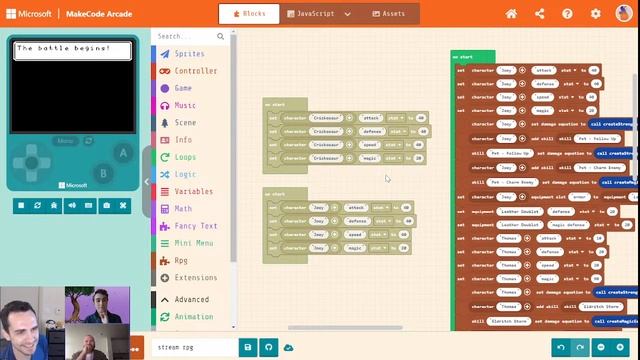Zoom out the workspace

pos(601,347)
